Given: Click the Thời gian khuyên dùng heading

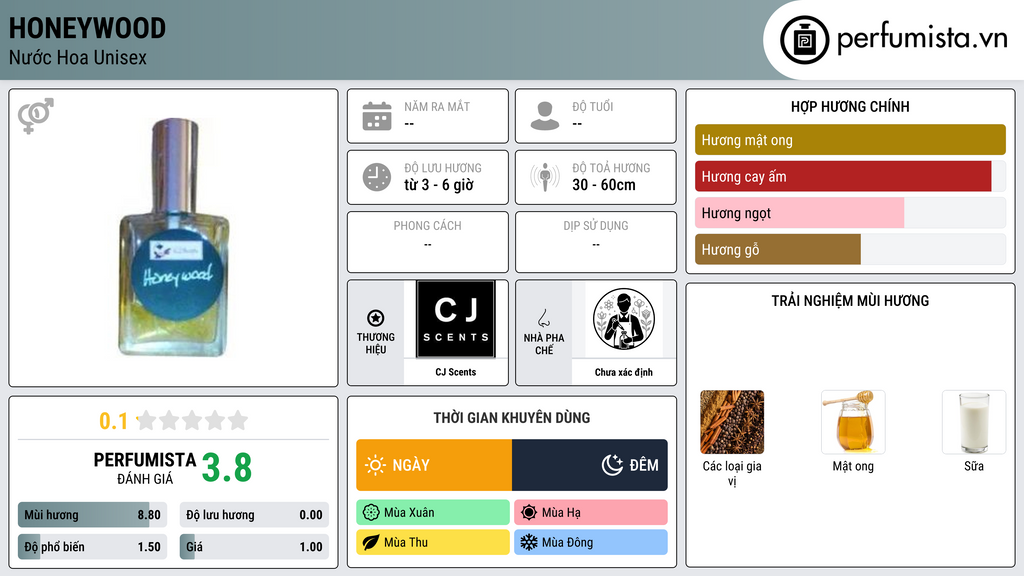Looking at the screenshot, I should click(512, 417).
